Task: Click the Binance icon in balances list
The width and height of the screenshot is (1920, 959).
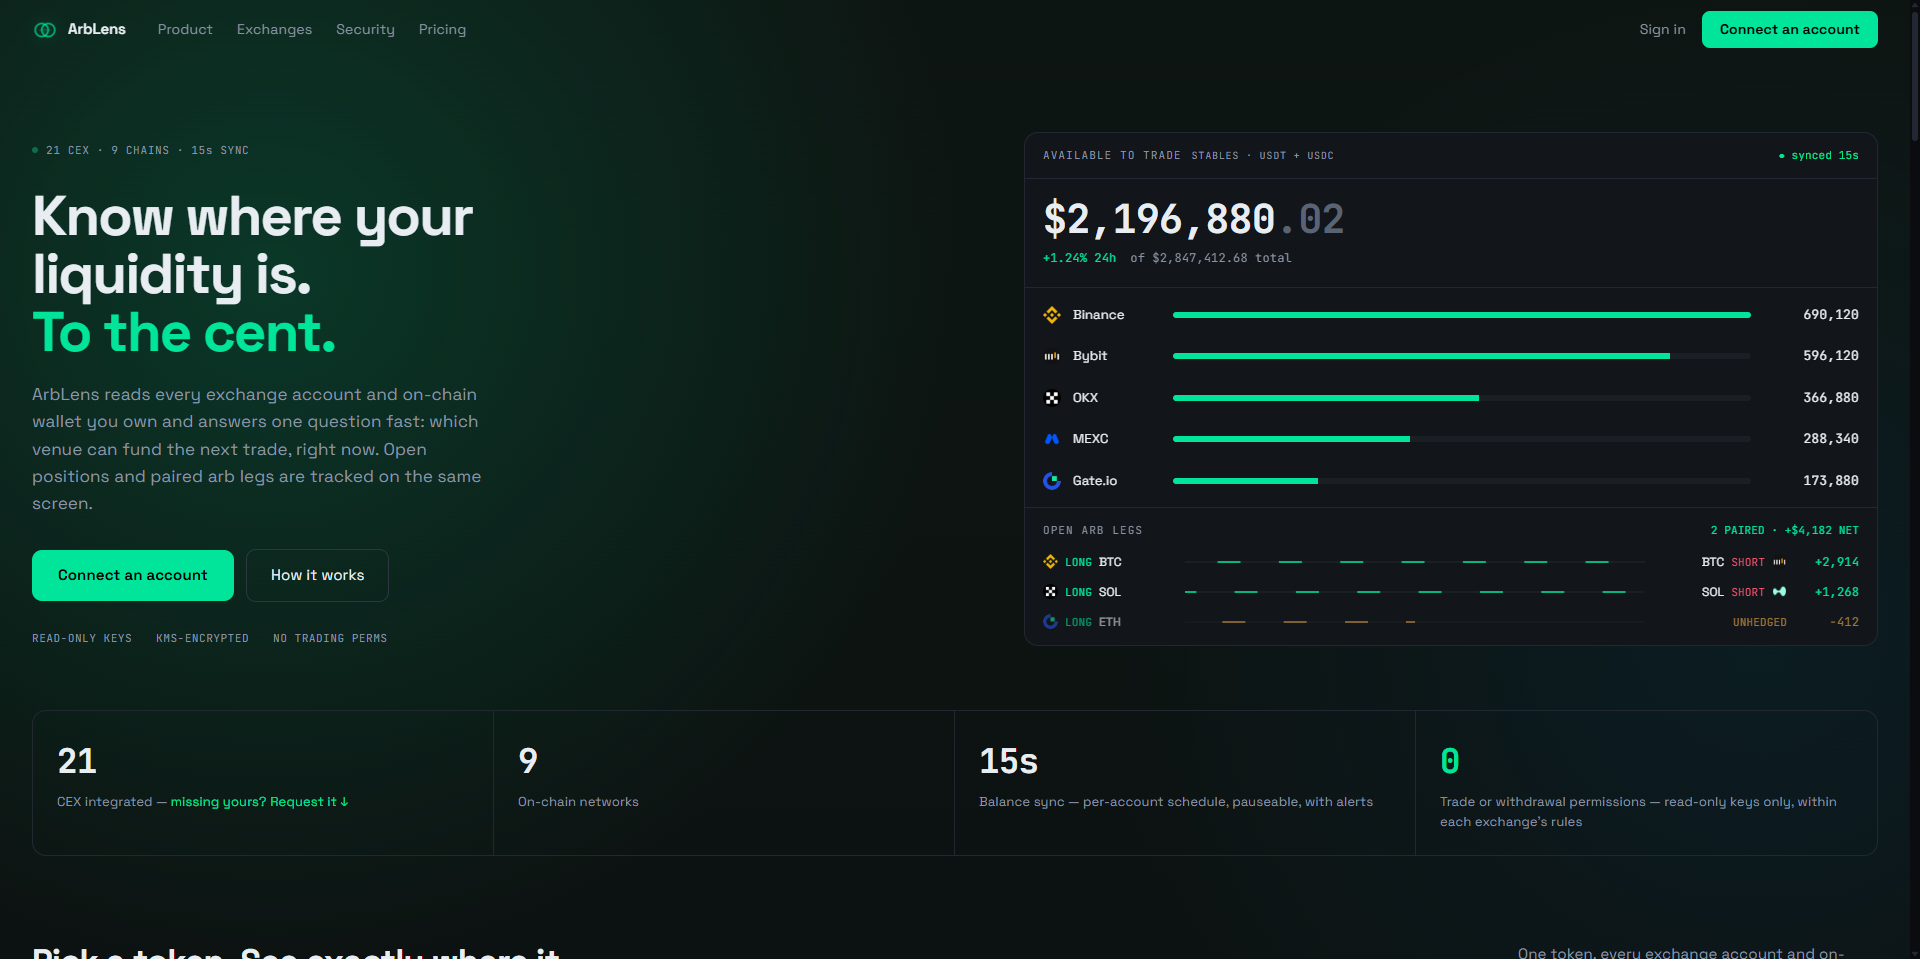Action: click(1052, 315)
